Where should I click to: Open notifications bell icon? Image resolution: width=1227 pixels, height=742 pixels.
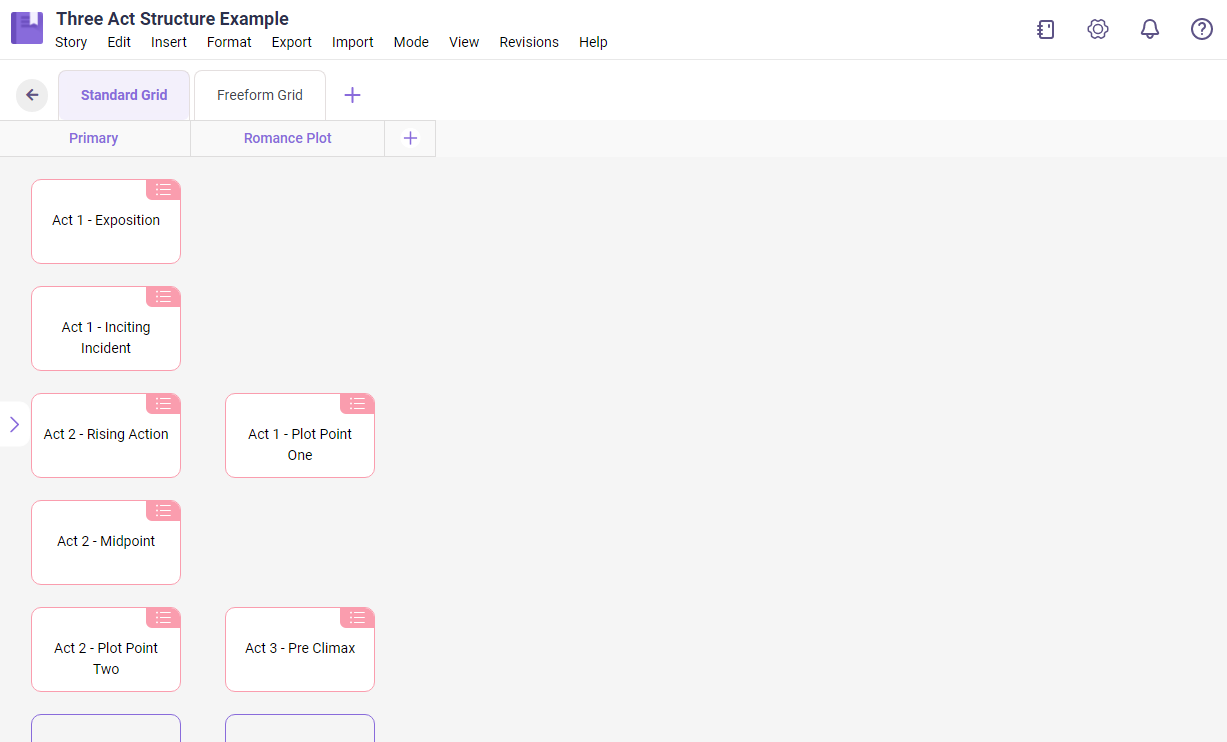(1150, 29)
